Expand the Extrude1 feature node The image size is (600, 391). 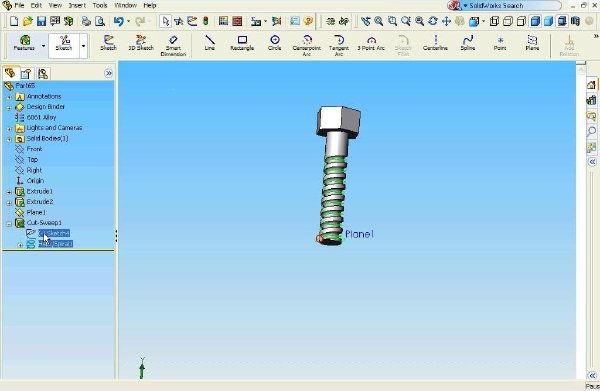(x=9, y=192)
